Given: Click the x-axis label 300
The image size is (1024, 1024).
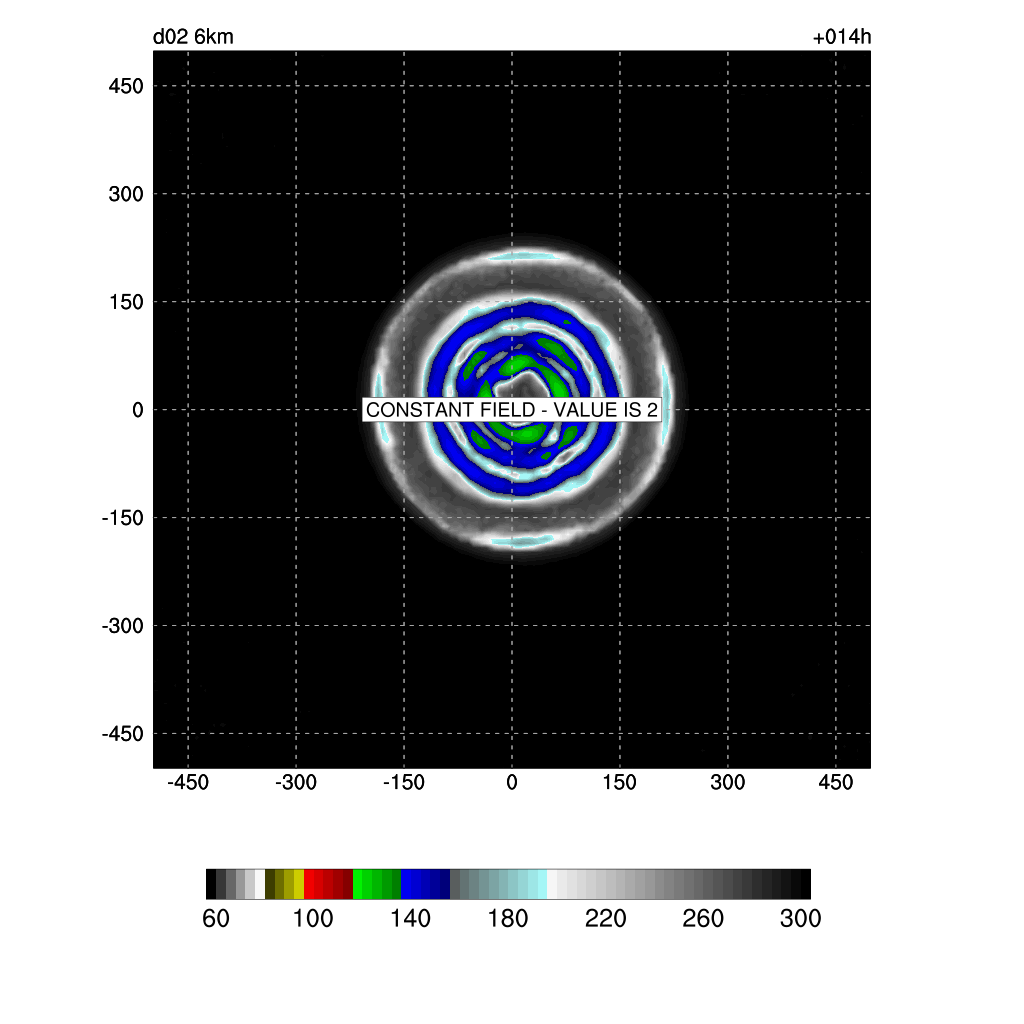Looking at the screenshot, I should [728, 782].
